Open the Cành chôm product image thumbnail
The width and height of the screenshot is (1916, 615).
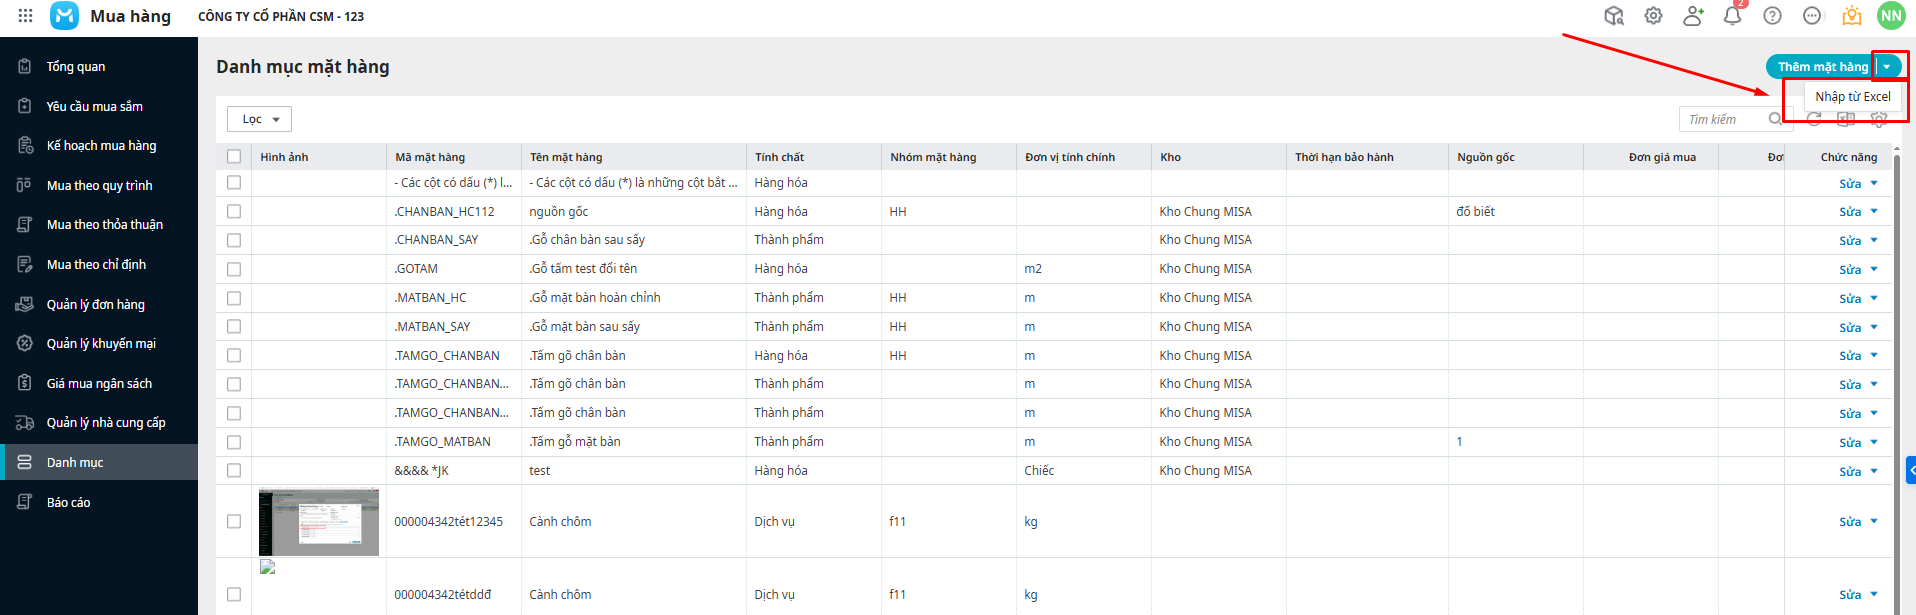click(x=319, y=522)
